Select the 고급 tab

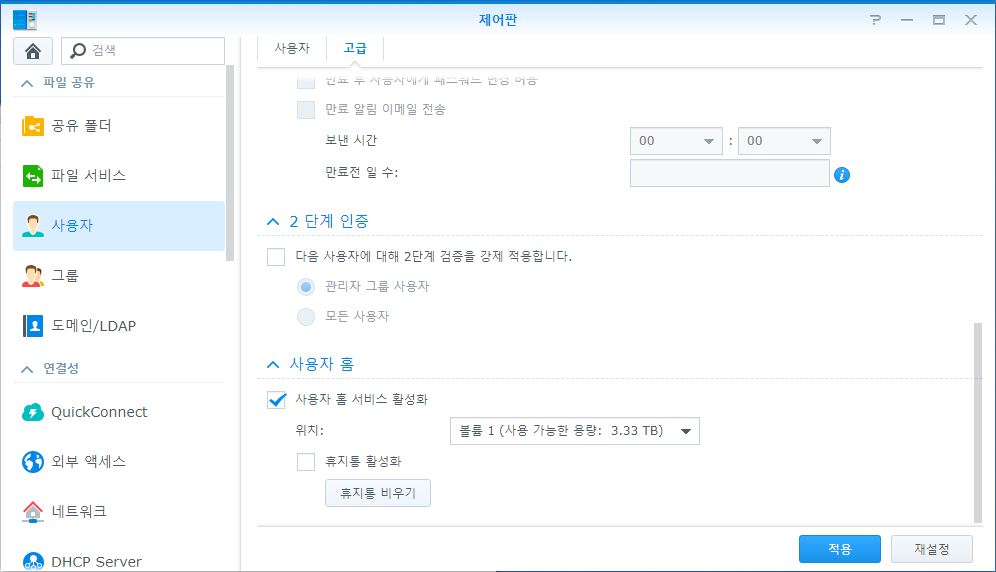point(355,48)
